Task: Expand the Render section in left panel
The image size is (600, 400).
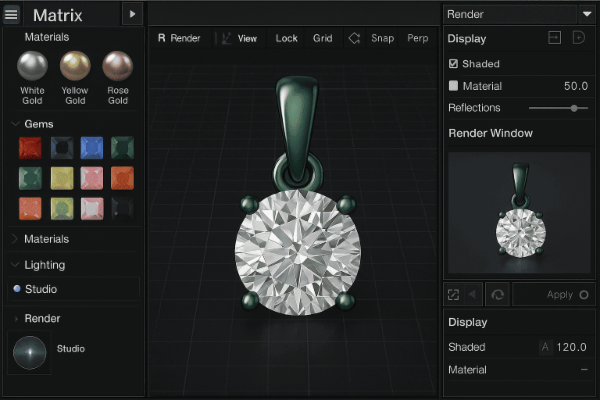Action: [16, 318]
